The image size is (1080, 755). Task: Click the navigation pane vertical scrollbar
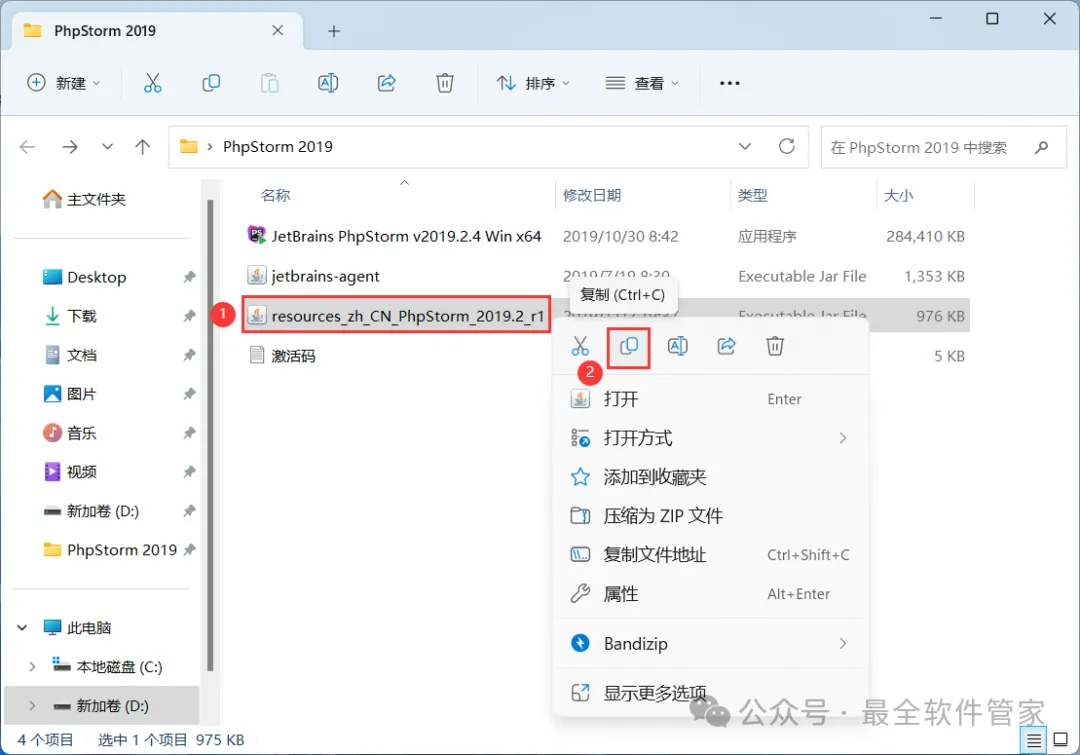[210, 435]
